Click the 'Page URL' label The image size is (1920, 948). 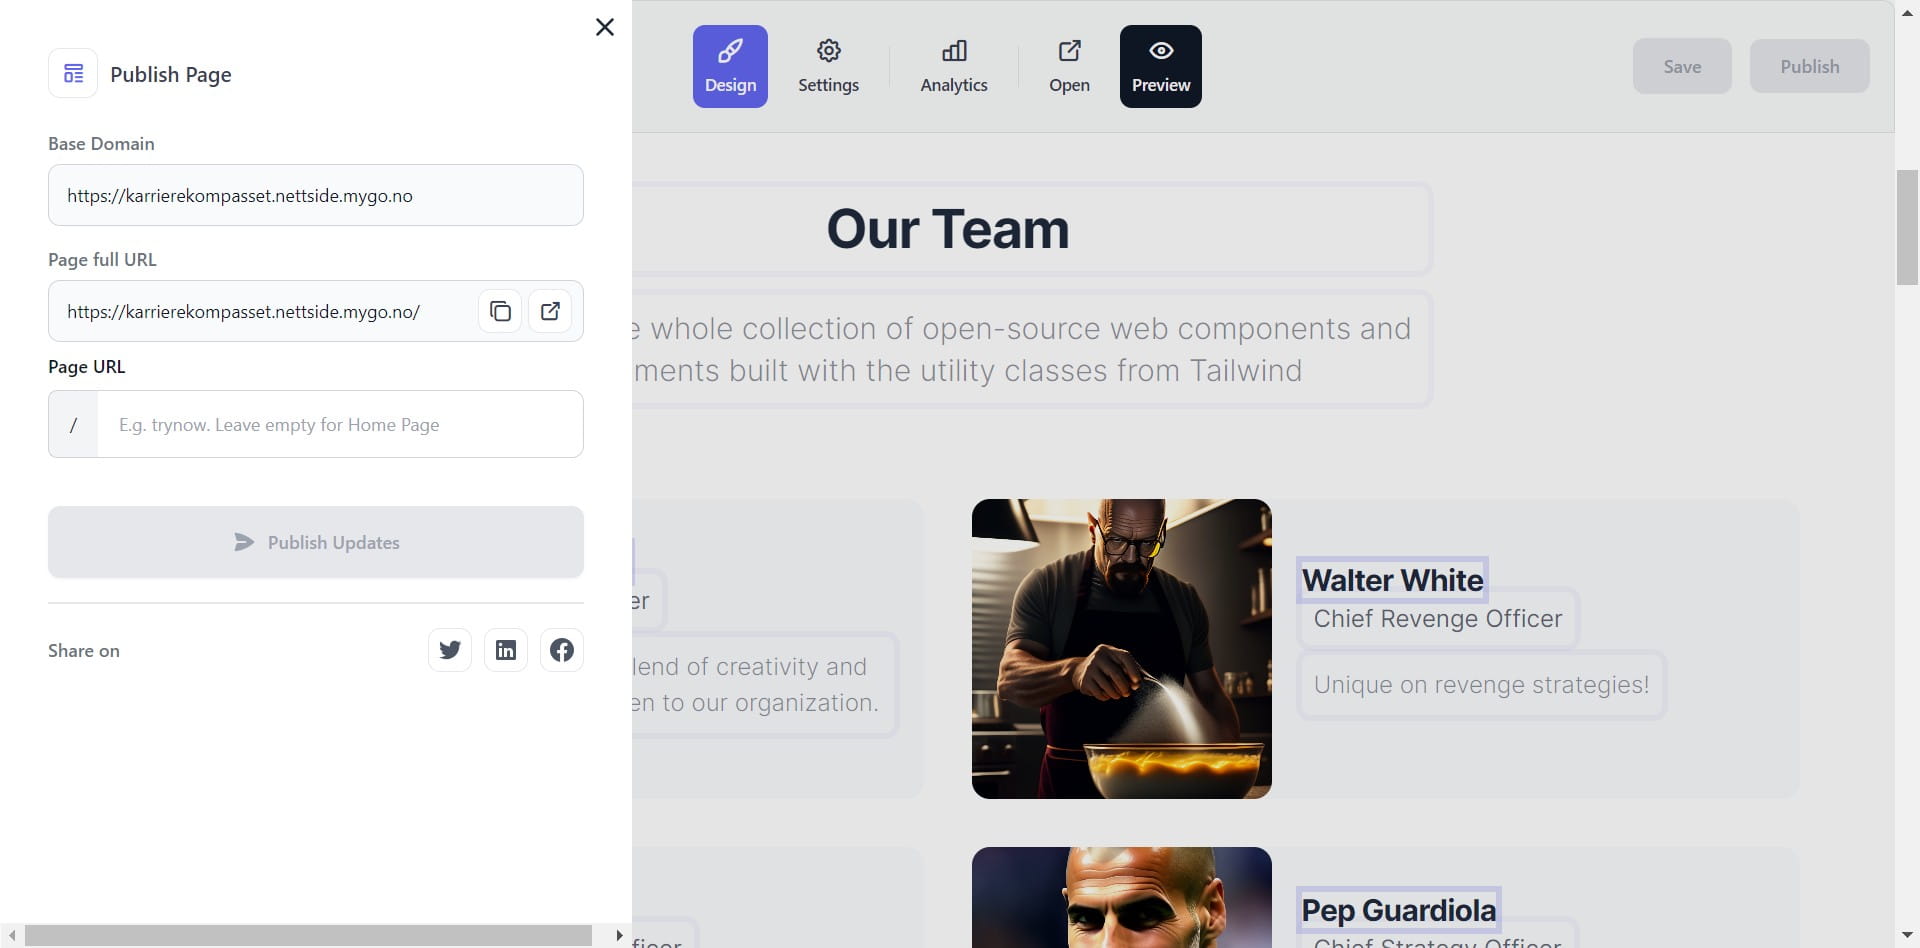87,366
